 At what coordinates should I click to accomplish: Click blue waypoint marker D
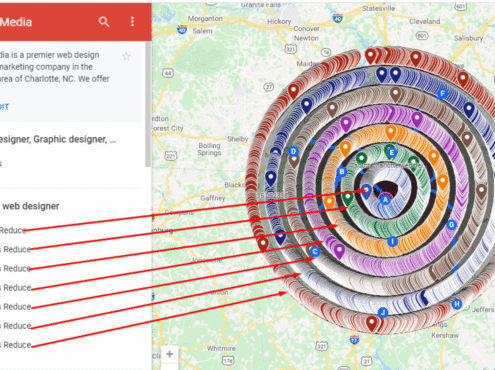293,152
